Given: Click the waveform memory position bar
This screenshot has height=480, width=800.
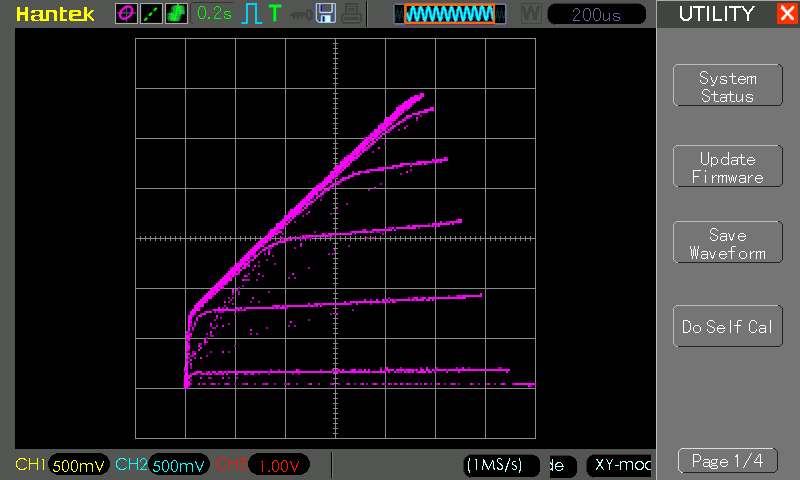Looking at the screenshot, I should [x=449, y=14].
